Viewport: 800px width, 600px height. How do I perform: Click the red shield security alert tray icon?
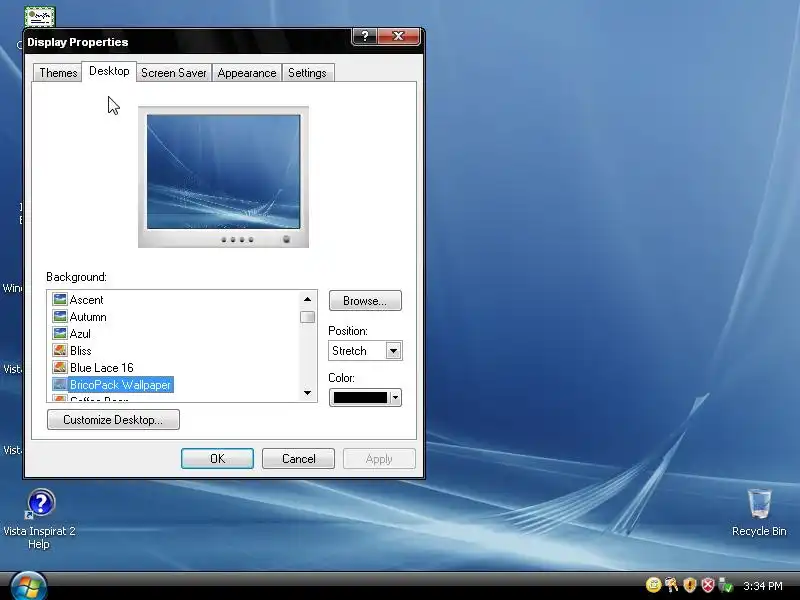[x=708, y=585]
